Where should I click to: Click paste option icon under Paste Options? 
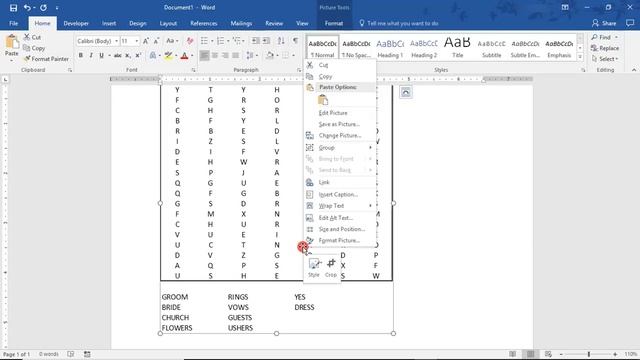click(323, 100)
